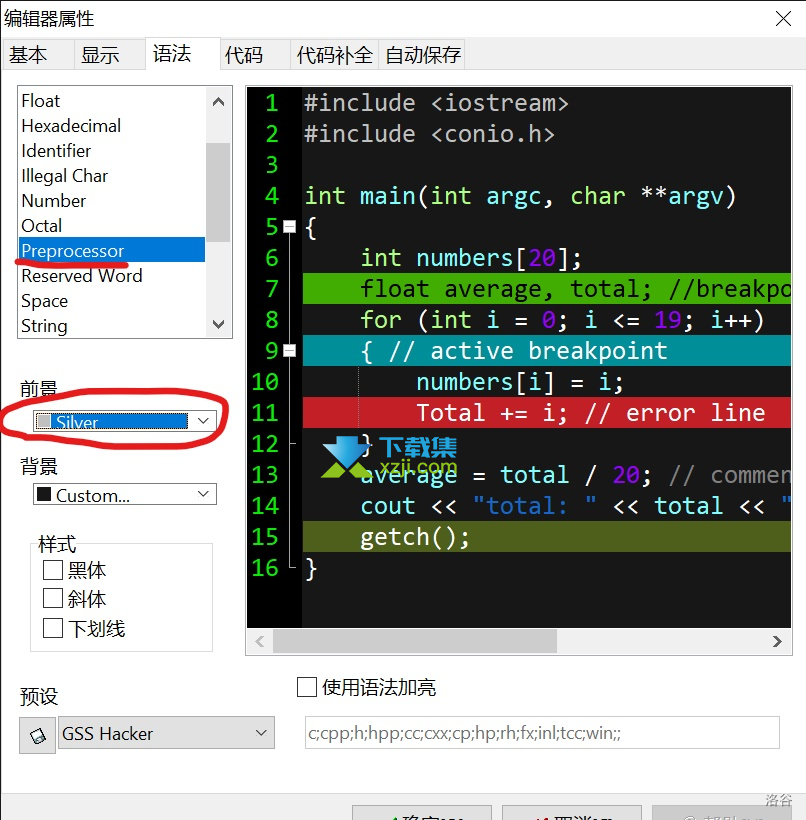Collapse the code fold at line 5
806x820 pixels.
pyautogui.click(x=289, y=227)
